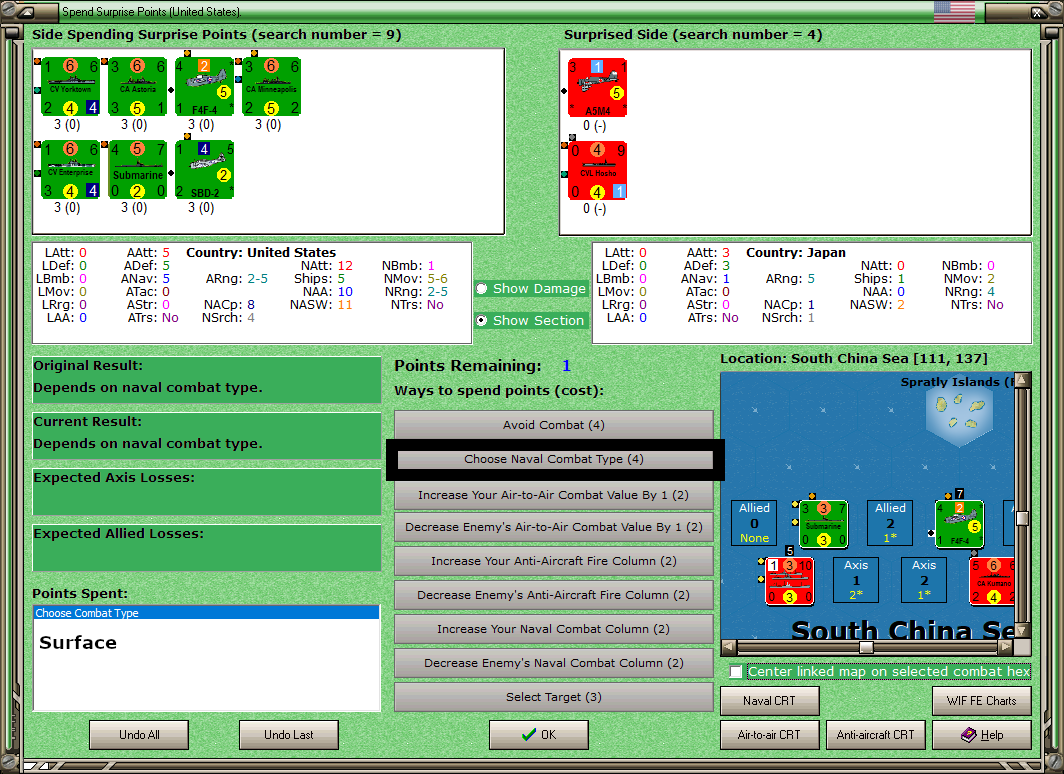Image resolution: width=1064 pixels, height=774 pixels.
Task: Open the Naval CRT chart
Action: point(770,701)
